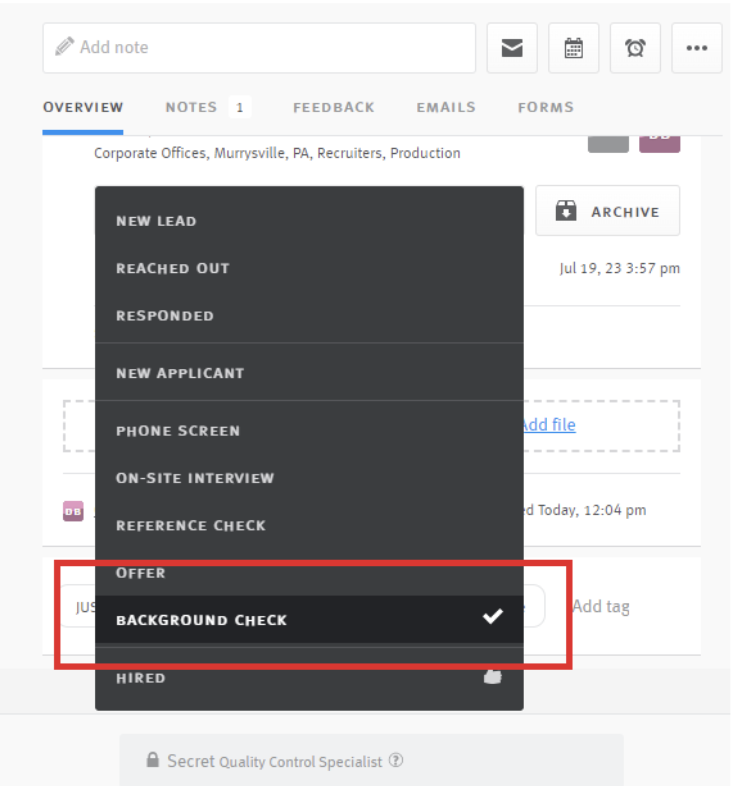The image size is (732, 786).
Task: Click the Notes count badge 1
Action: coord(240,107)
